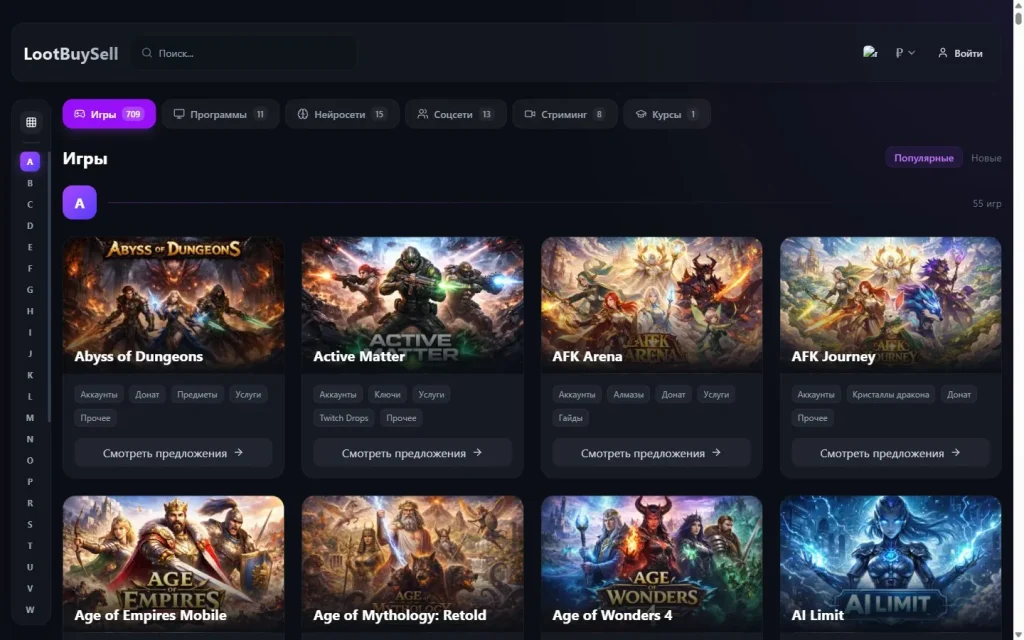The image size is (1024, 640).
Task: Click the gamepad icon in the Игры tab
Action: (x=80, y=114)
